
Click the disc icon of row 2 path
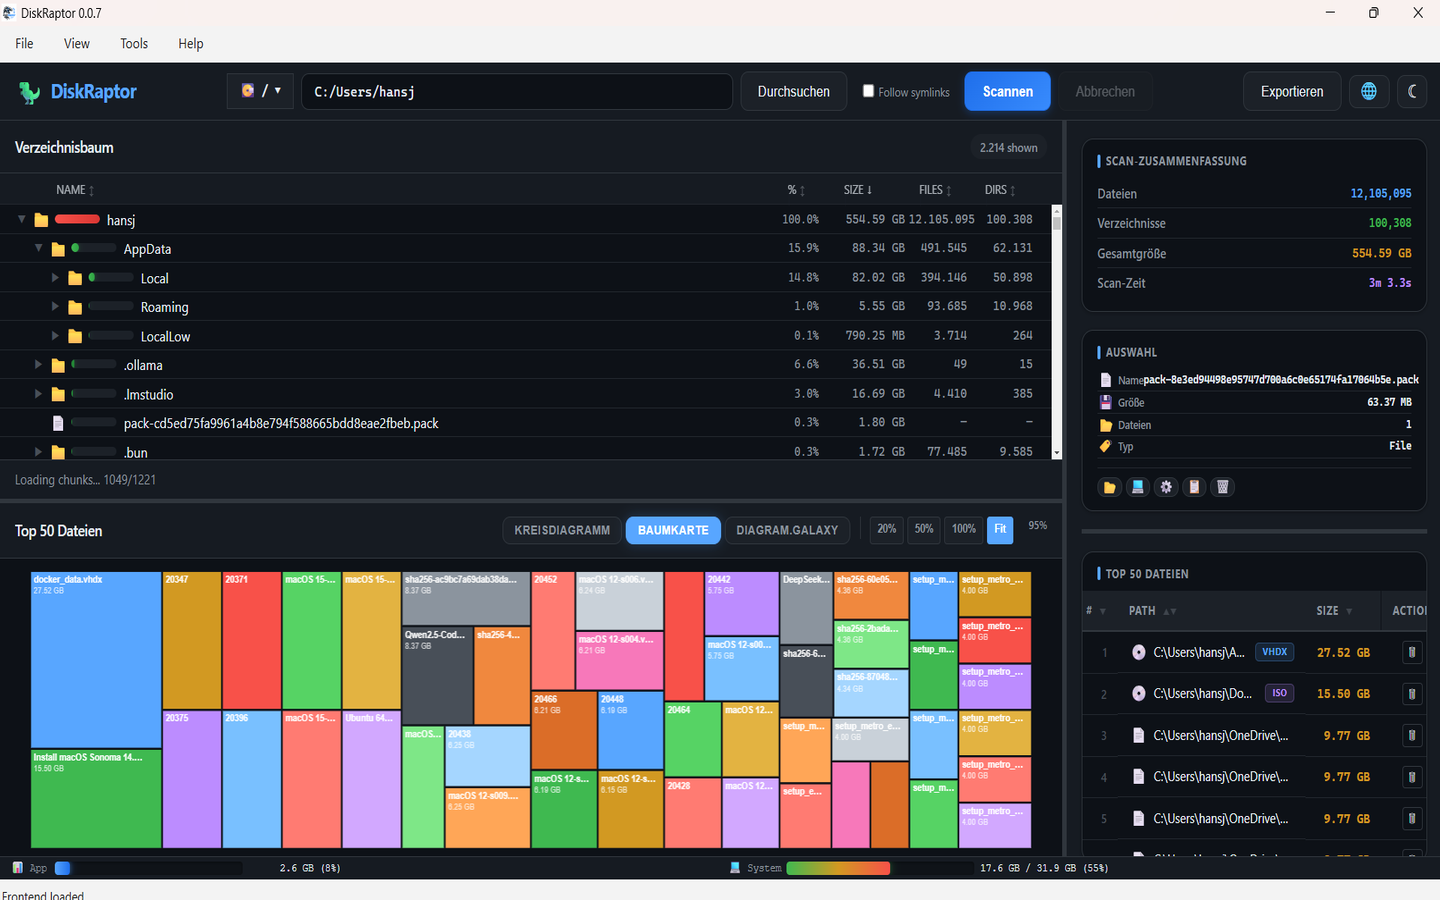pyautogui.click(x=1138, y=693)
